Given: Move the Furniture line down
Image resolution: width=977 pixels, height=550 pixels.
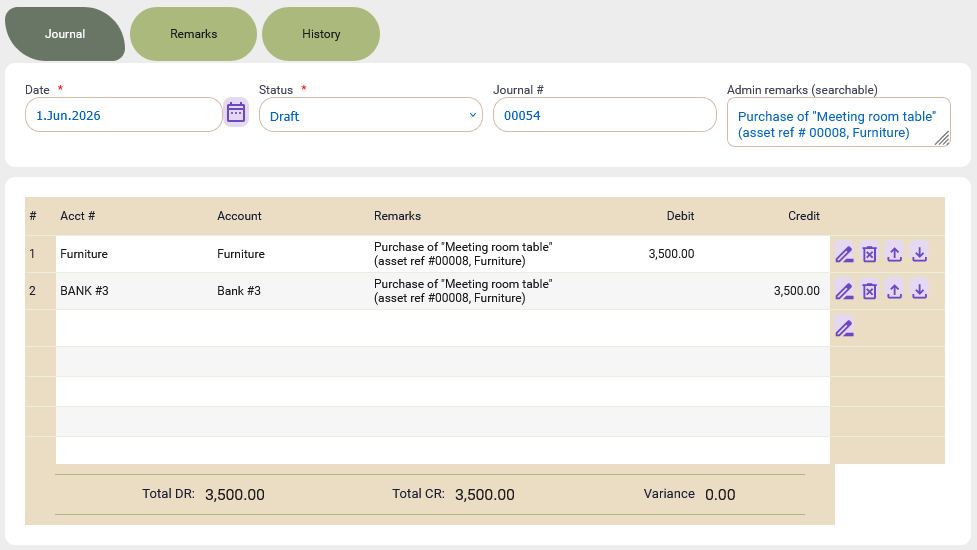Looking at the screenshot, I should coord(919,254).
